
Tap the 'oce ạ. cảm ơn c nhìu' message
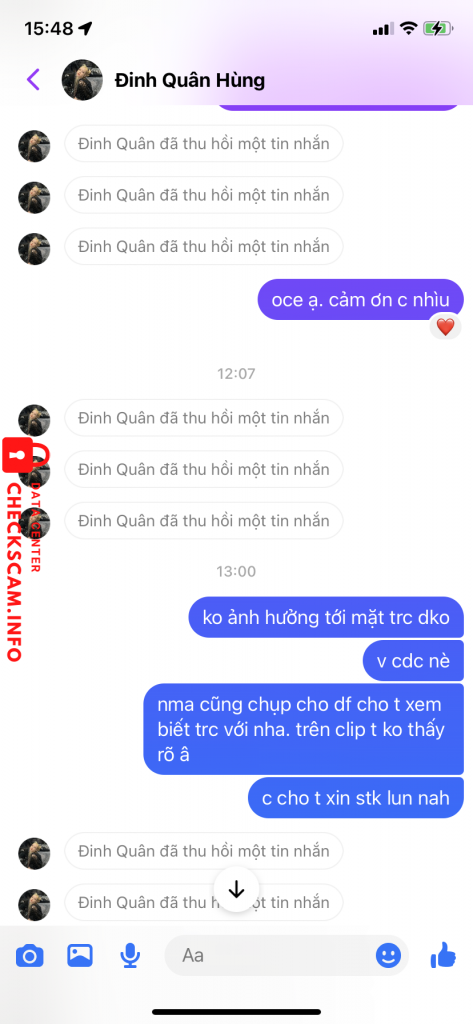coord(360,300)
